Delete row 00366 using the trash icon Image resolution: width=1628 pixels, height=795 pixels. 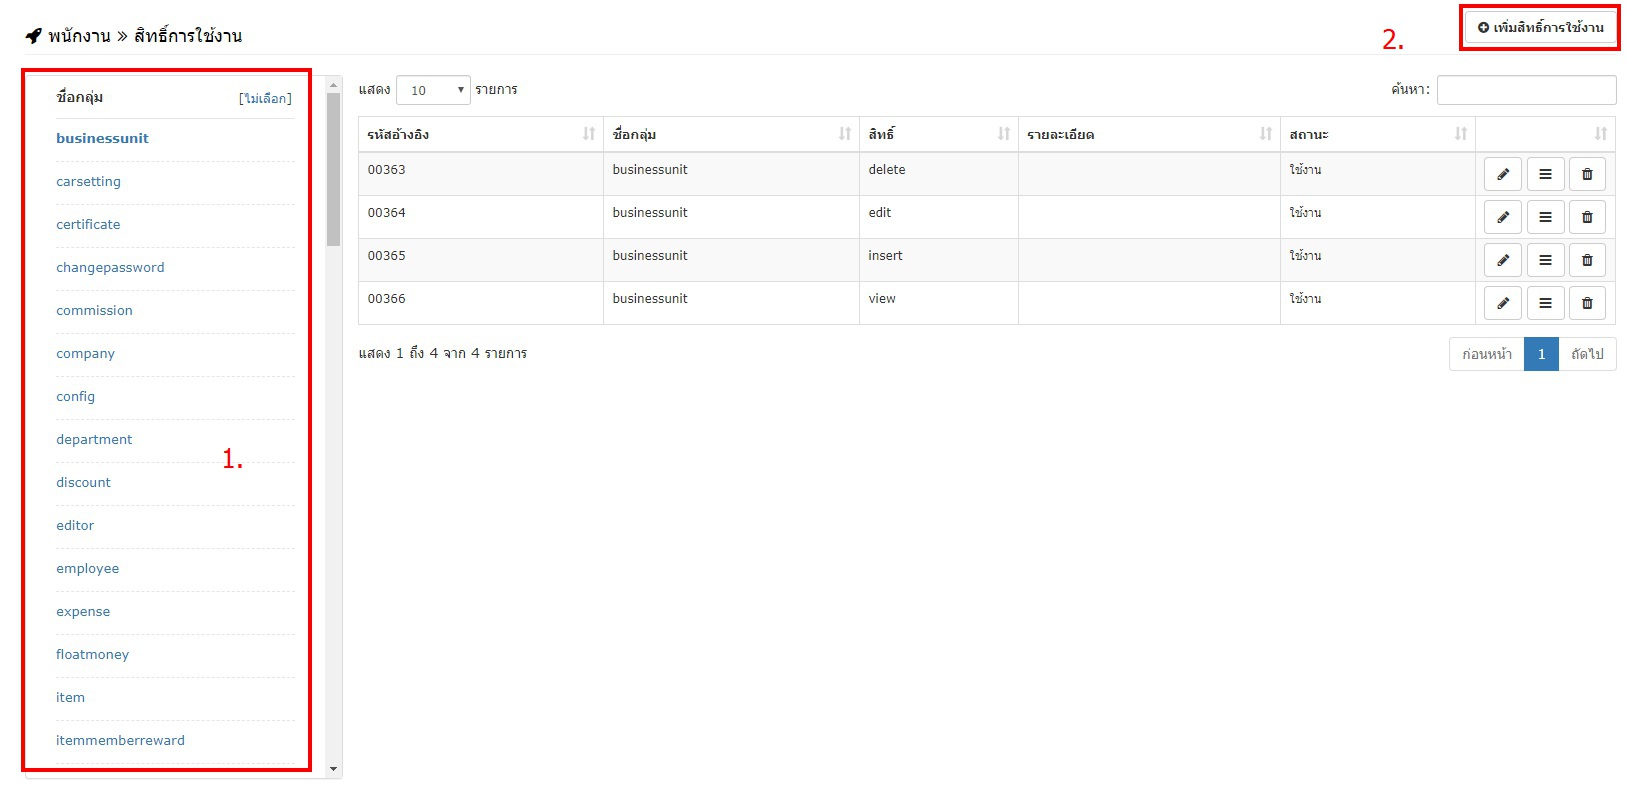pos(1587,303)
